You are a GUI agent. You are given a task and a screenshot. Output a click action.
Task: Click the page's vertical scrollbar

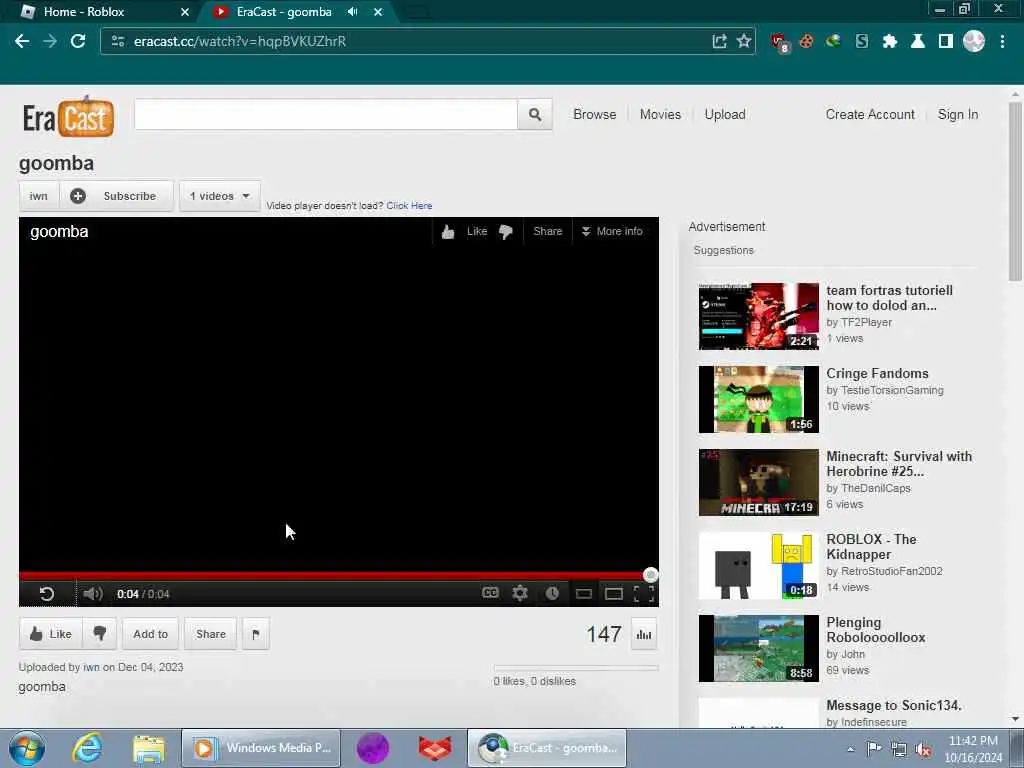[1015, 191]
